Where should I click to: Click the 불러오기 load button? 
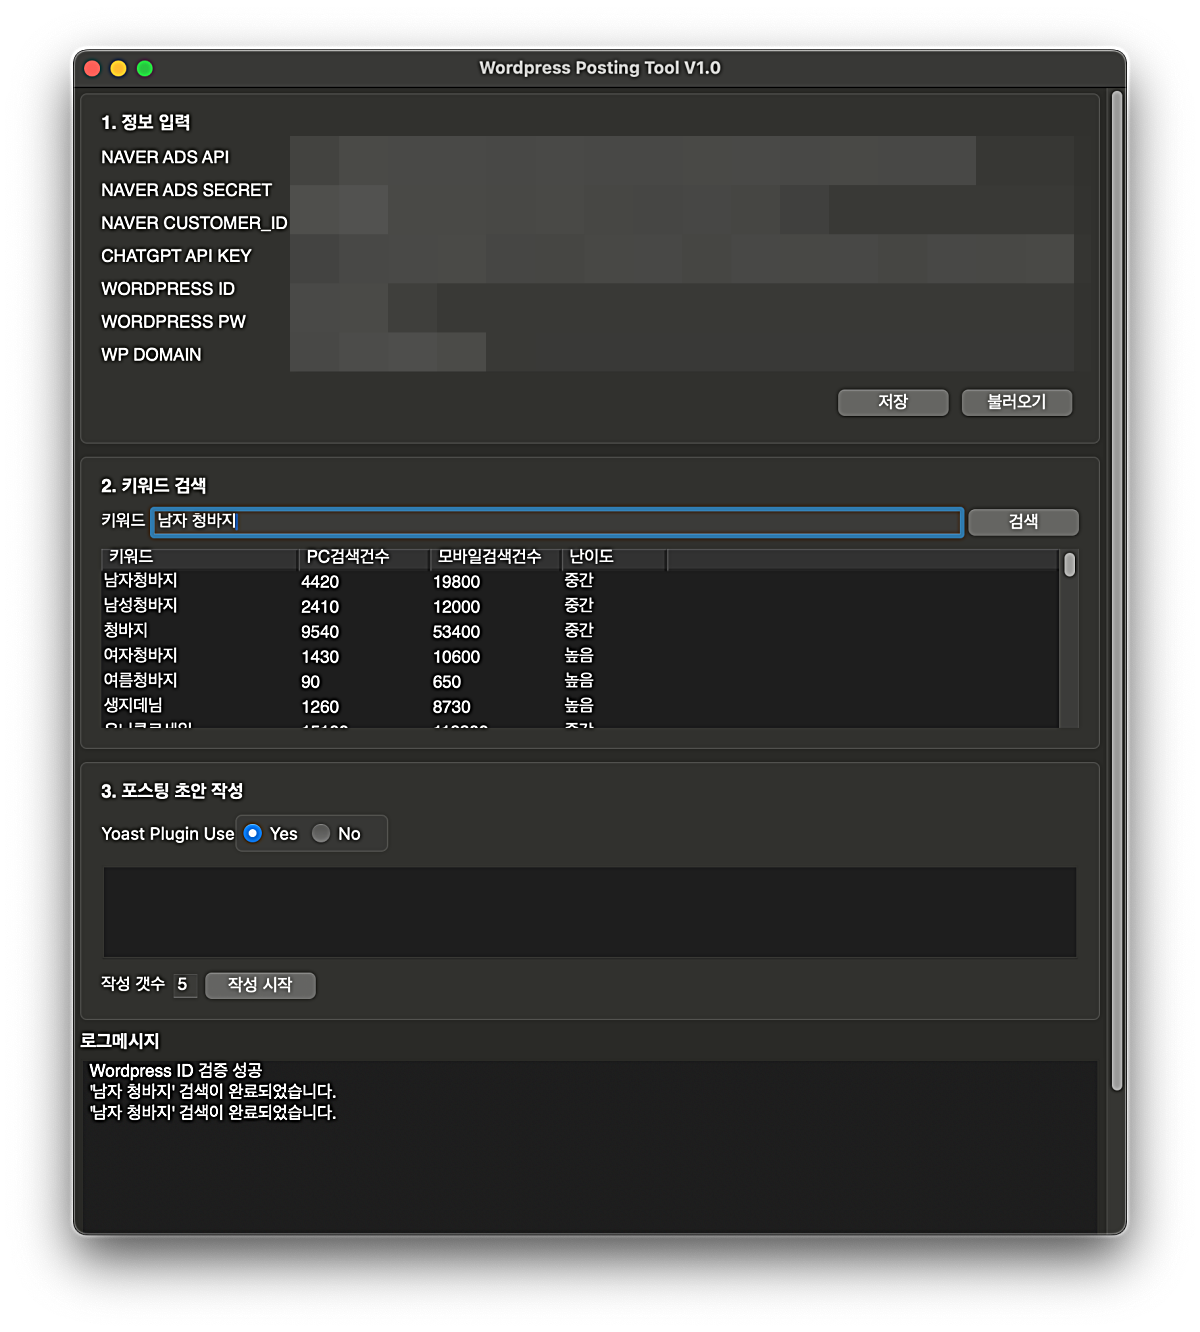click(1016, 402)
